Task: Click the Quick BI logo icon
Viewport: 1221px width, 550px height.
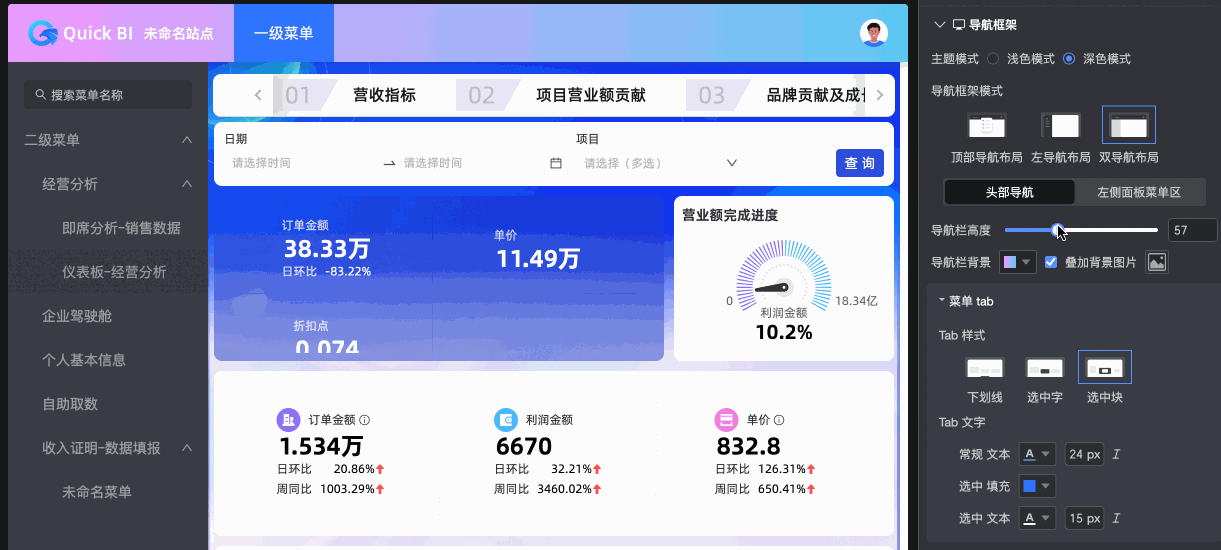Action: tap(43, 33)
